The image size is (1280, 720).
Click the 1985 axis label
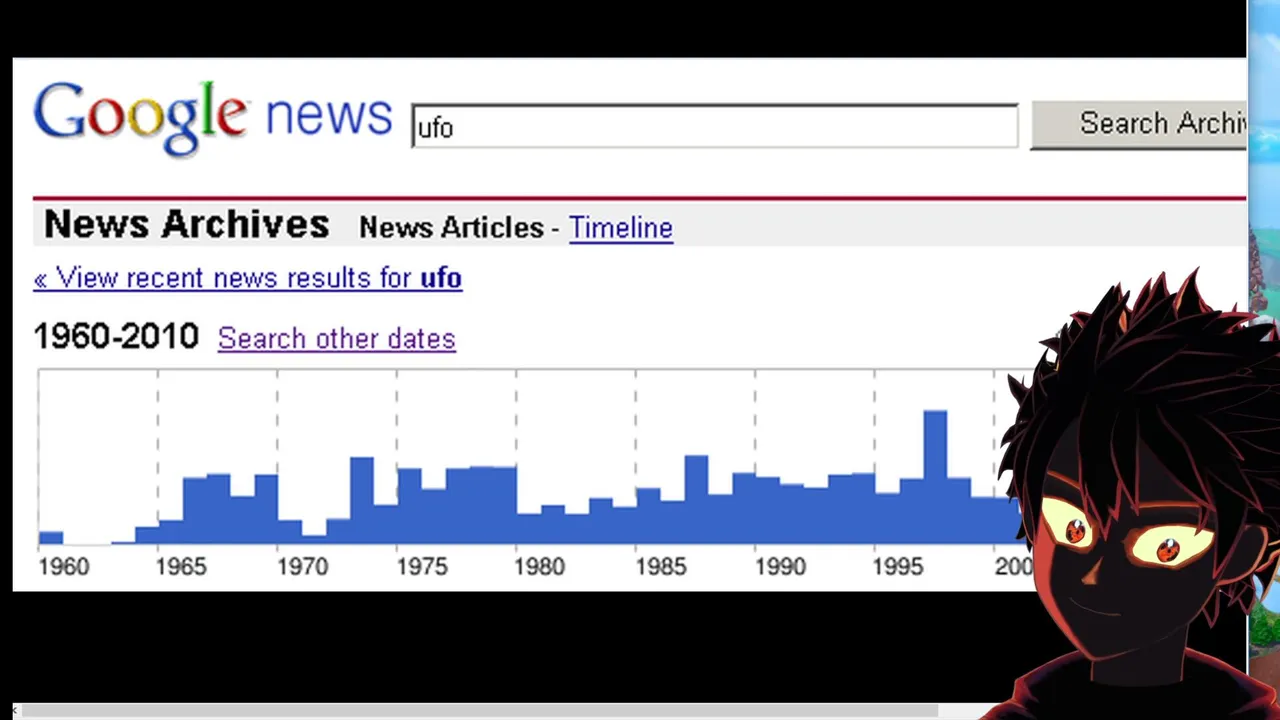pos(661,567)
